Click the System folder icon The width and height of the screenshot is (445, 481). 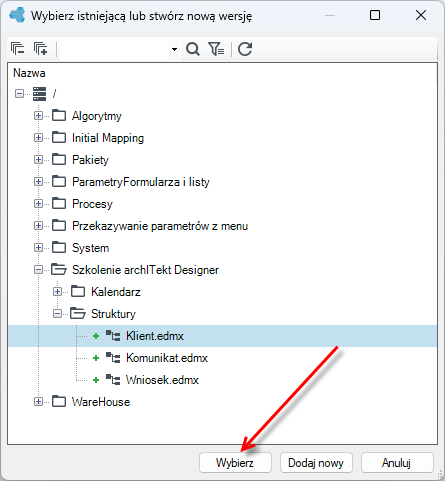tap(59, 248)
